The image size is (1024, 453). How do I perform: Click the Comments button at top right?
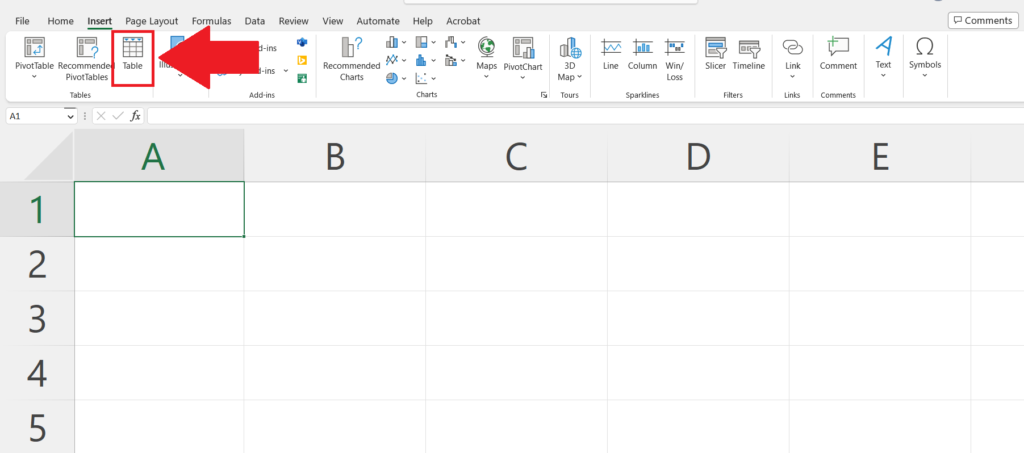982,20
